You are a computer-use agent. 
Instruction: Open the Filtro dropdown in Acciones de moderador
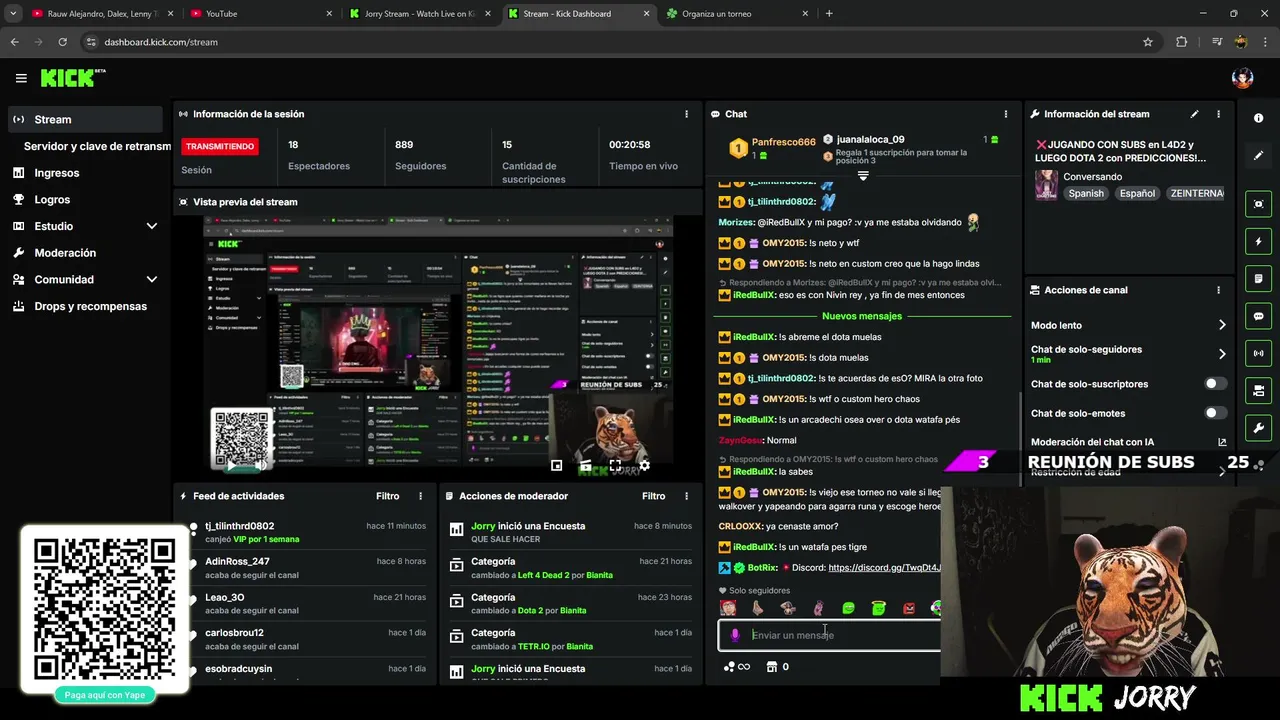(653, 496)
